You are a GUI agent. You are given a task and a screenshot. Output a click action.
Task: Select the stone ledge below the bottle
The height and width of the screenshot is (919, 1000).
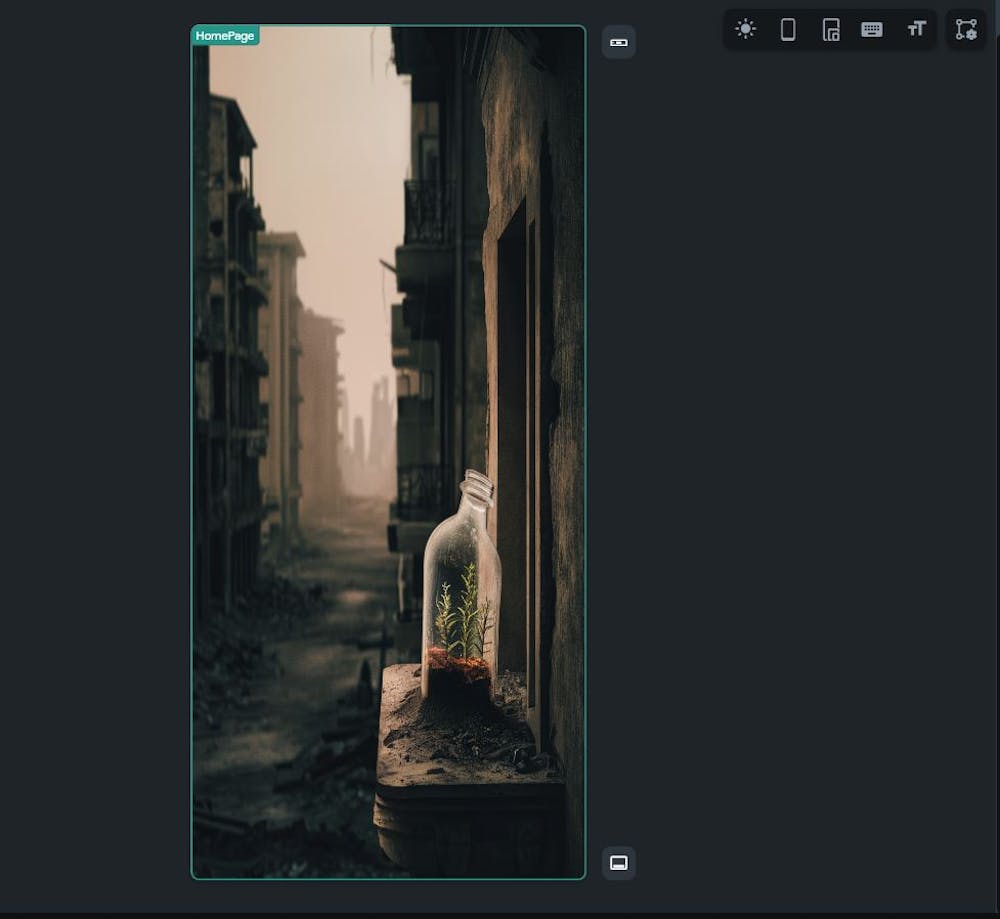465,780
